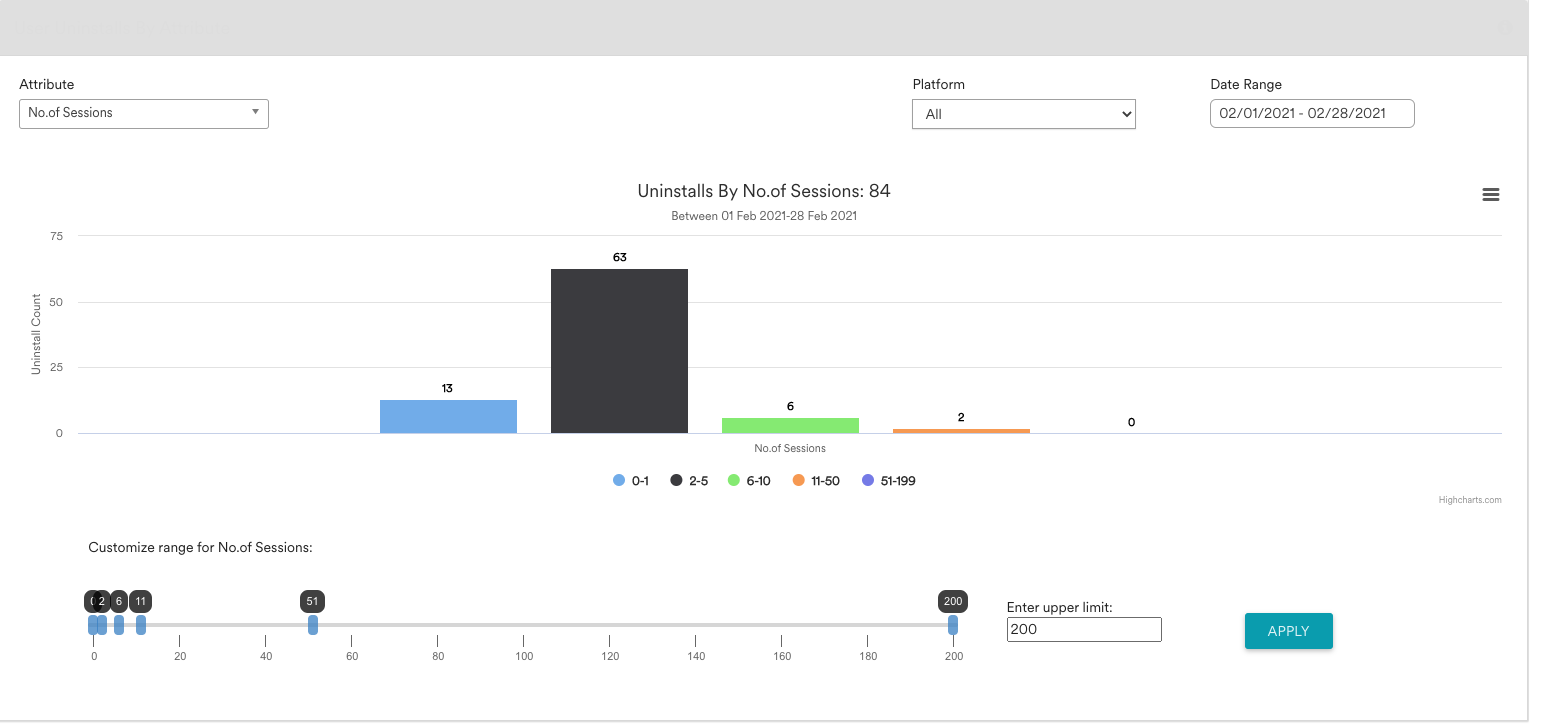The width and height of the screenshot is (1541, 727).
Task: Expand the Platform select box
Action: click(x=1023, y=114)
